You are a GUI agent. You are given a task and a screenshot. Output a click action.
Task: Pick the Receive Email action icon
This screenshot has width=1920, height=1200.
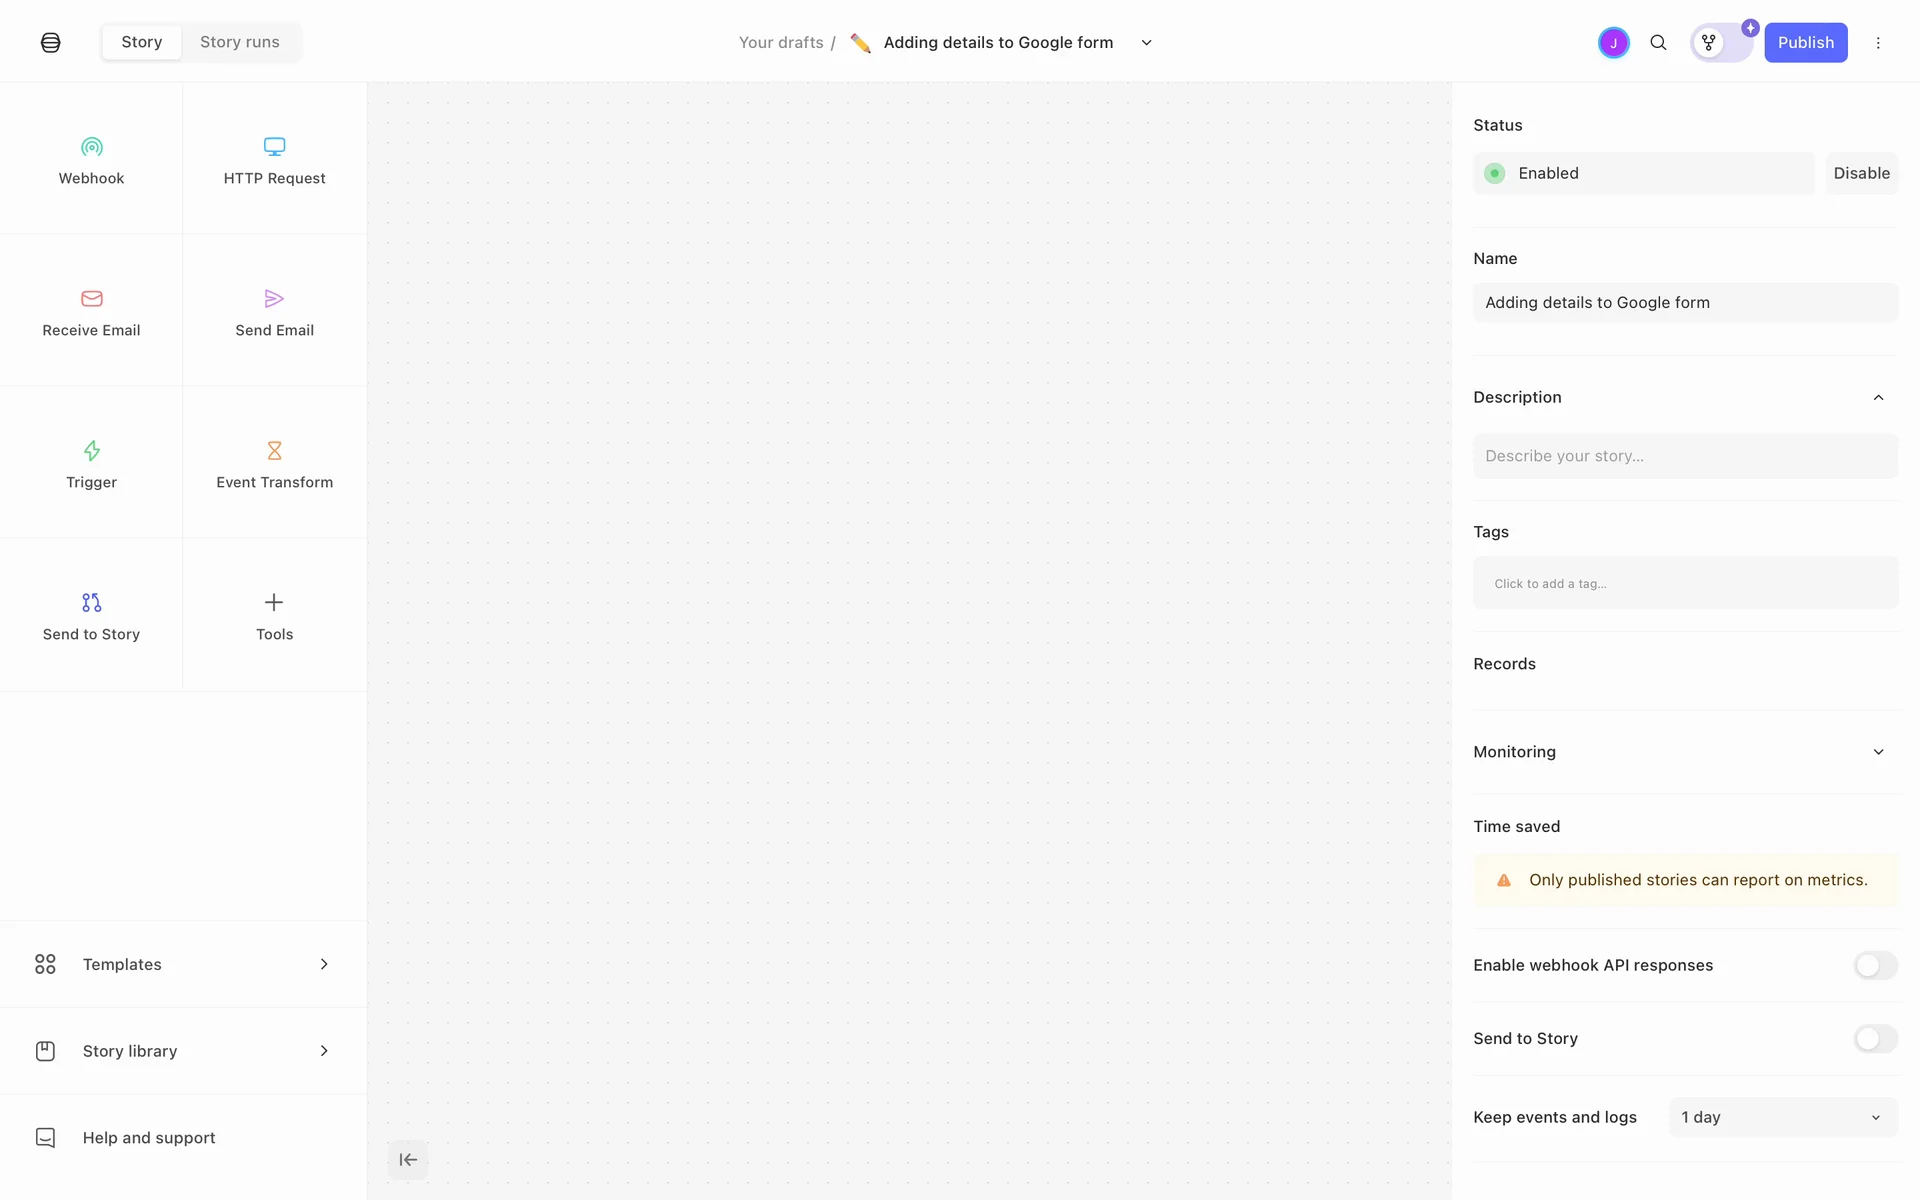91,299
